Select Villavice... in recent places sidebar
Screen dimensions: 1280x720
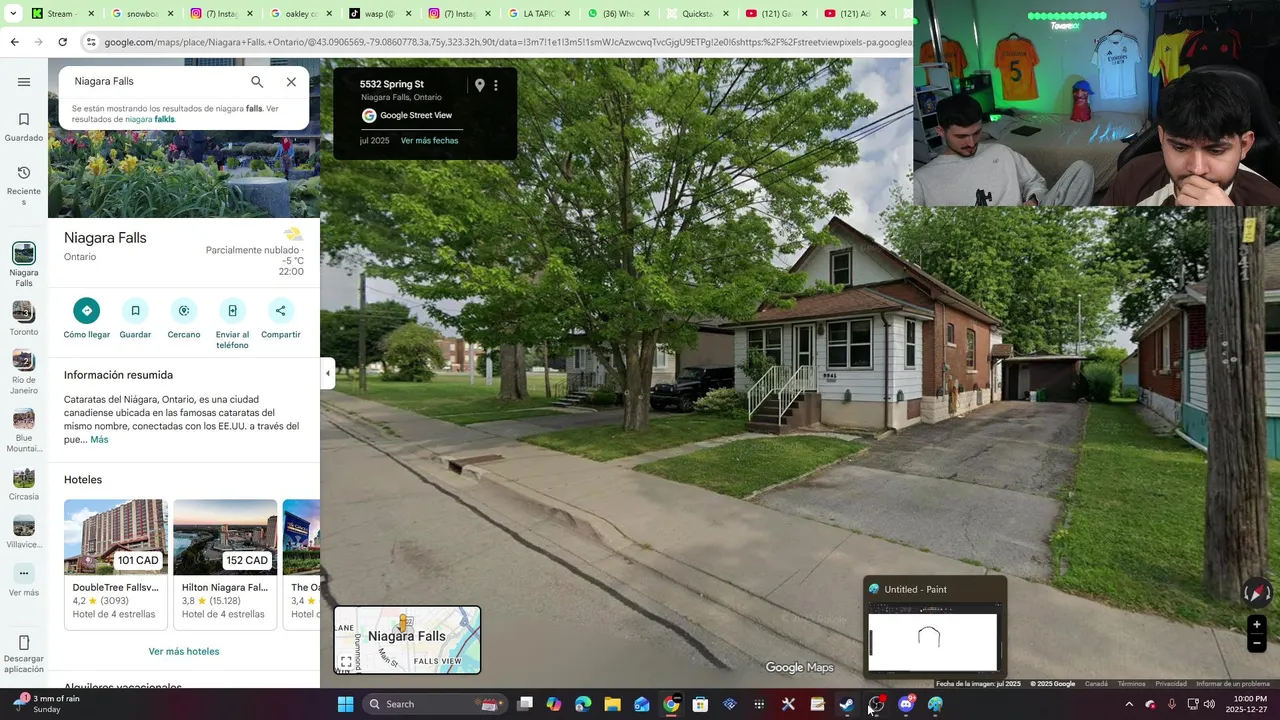24,532
